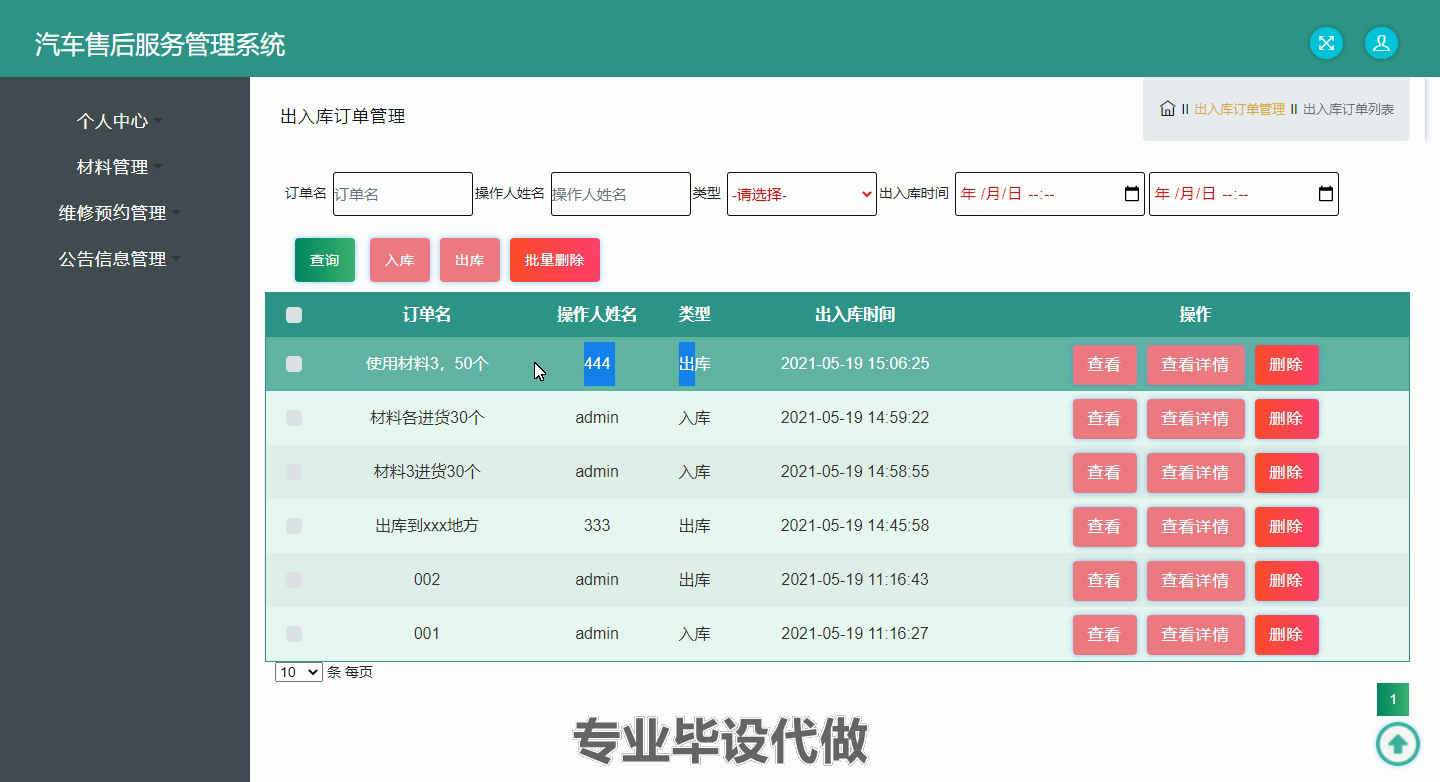Image resolution: width=1440 pixels, height=782 pixels.
Task: Delete the 材料各进货30个 order
Action: coord(1287,419)
